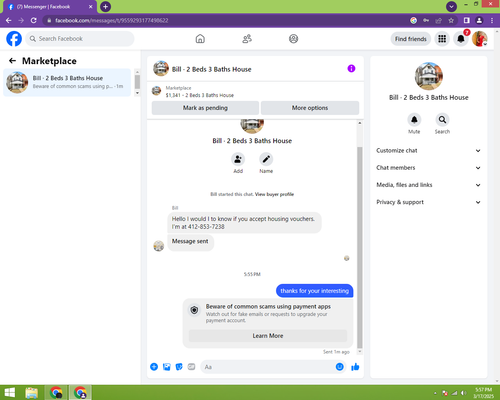500x400 pixels.
Task: Focus the Search Facebook field
Action: (80, 39)
